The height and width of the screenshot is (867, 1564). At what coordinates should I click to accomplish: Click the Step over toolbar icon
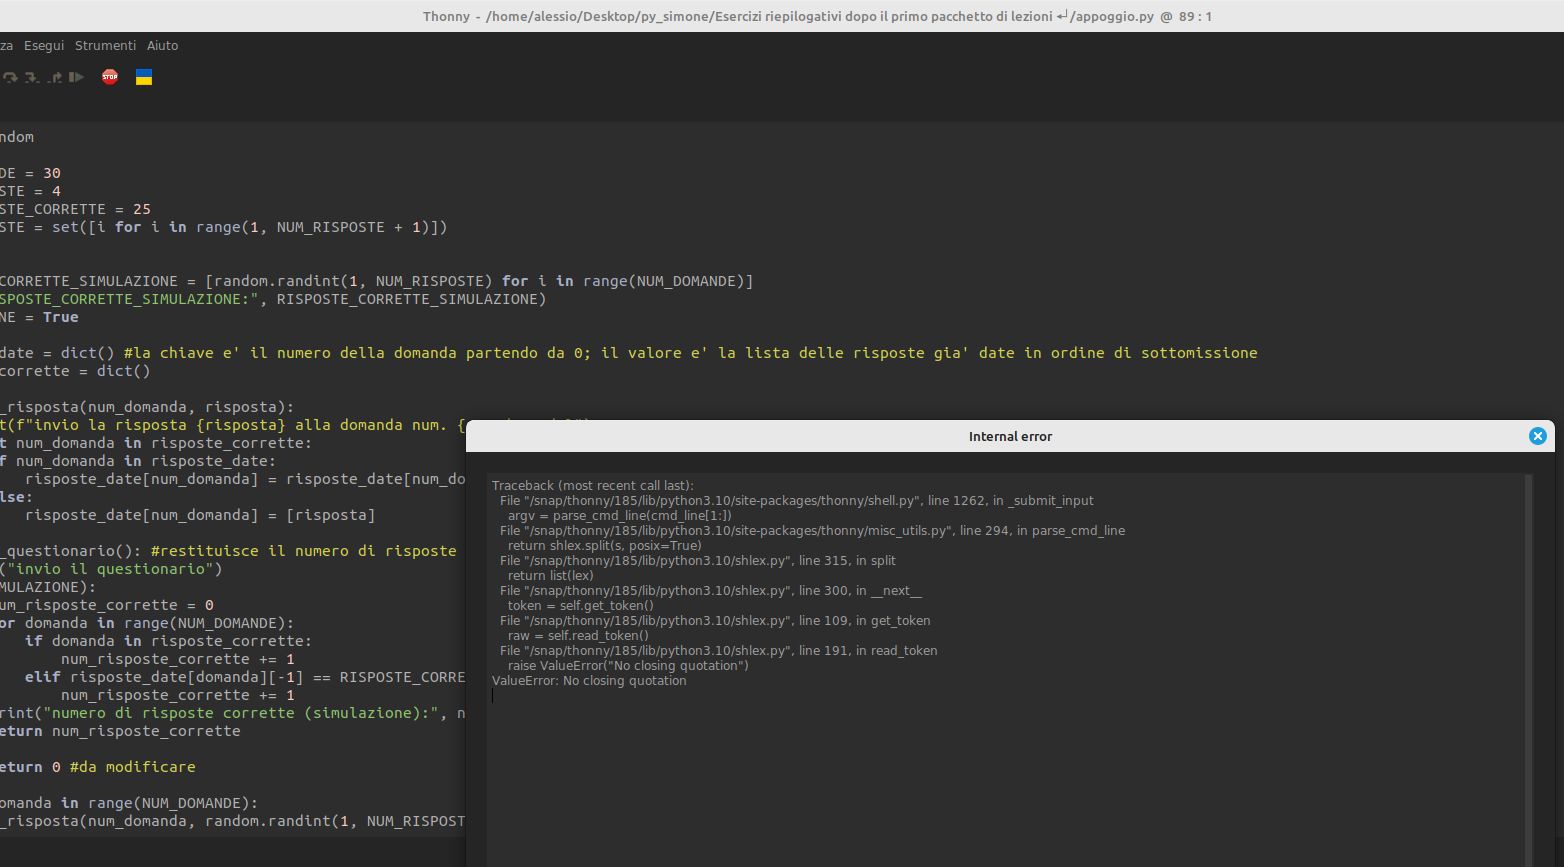[x=10, y=77]
